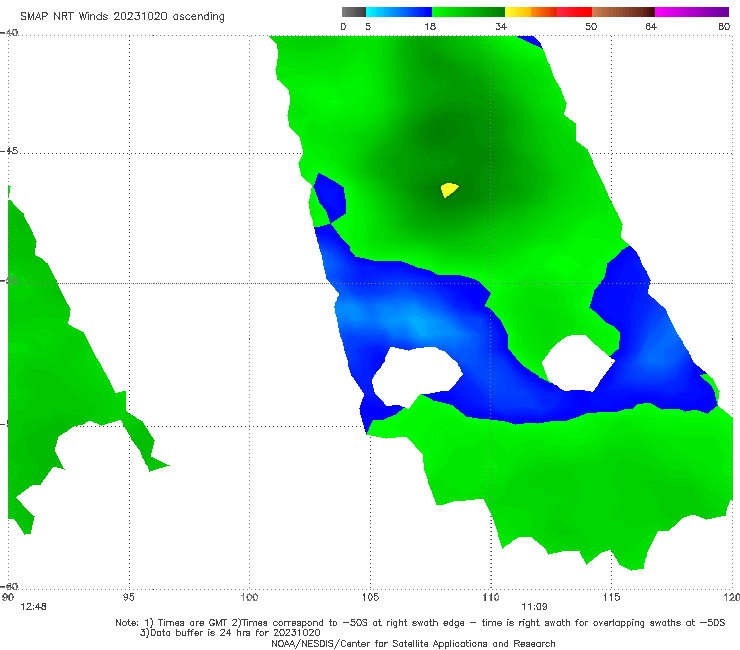Click the cyan-blue segment of the color bar
Viewport: 740px width, 650px height.
(x=399, y=12)
